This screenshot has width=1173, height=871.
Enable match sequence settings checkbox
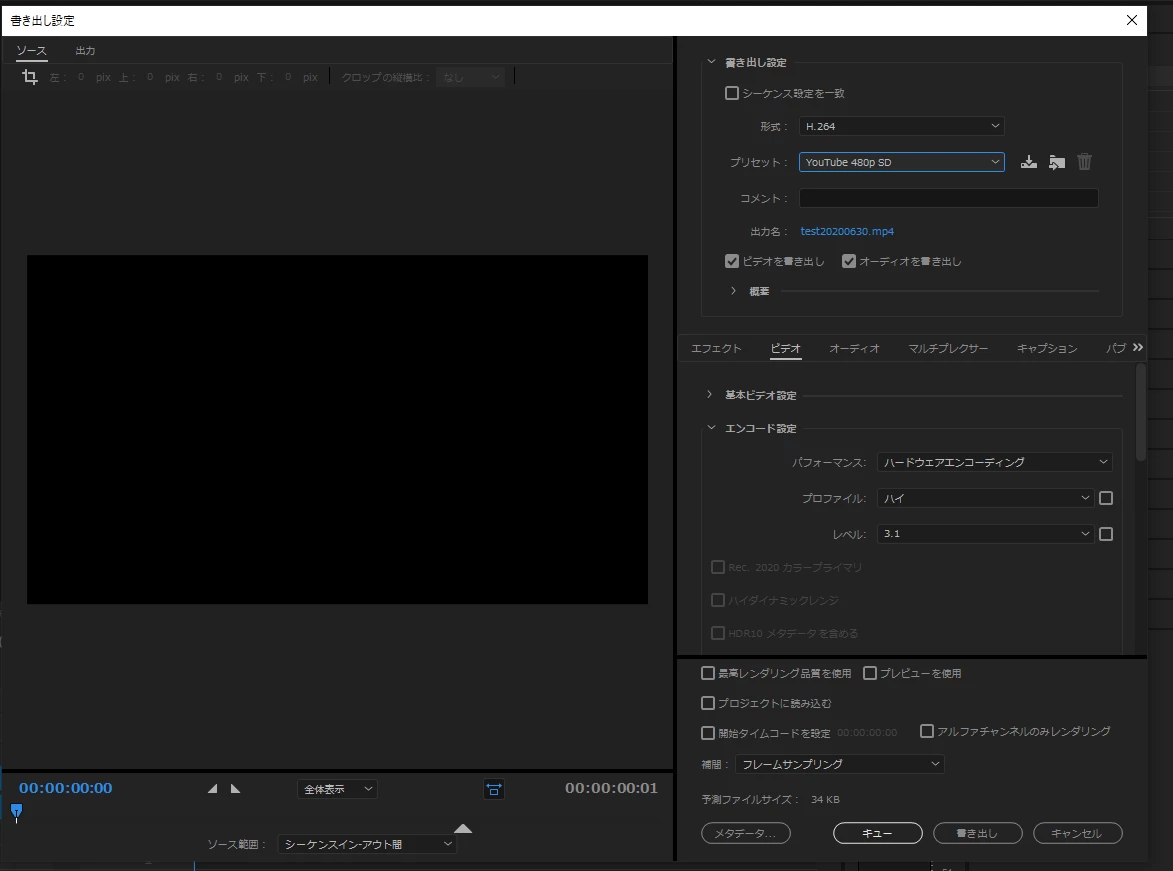coord(732,93)
